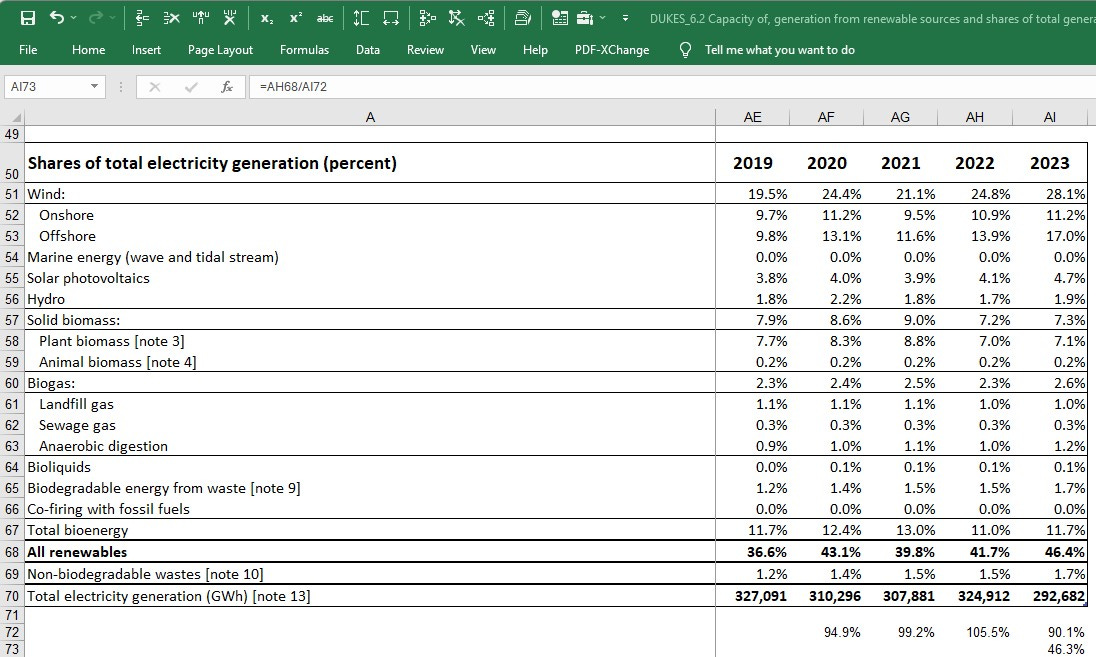
Task: Click the 'Shares of total electricity generation (percent)' cell
Action: click(x=370, y=164)
